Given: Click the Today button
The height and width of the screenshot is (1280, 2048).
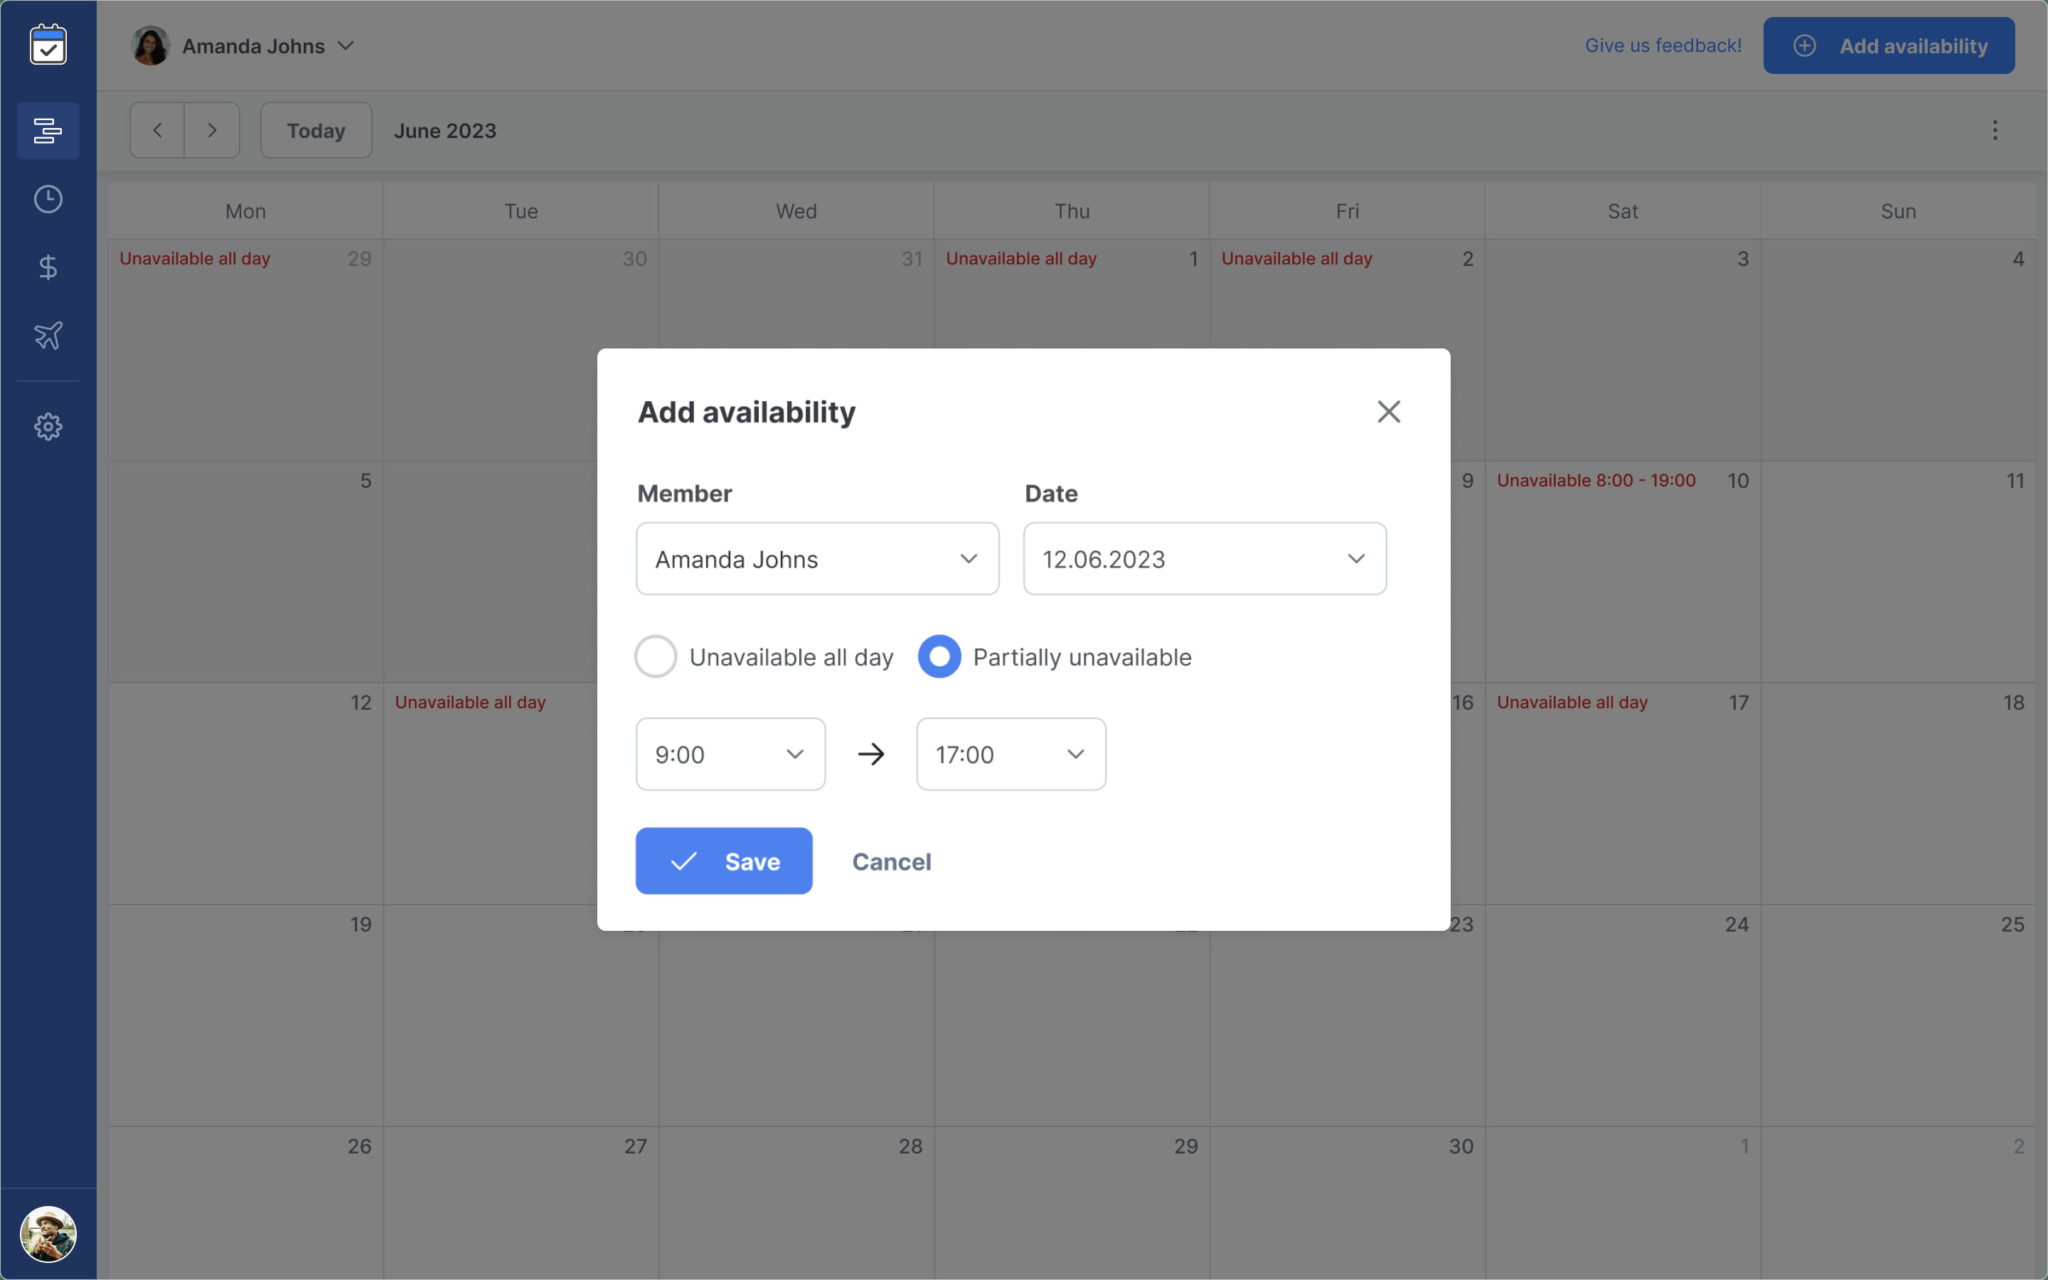Looking at the screenshot, I should coord(316,131).
